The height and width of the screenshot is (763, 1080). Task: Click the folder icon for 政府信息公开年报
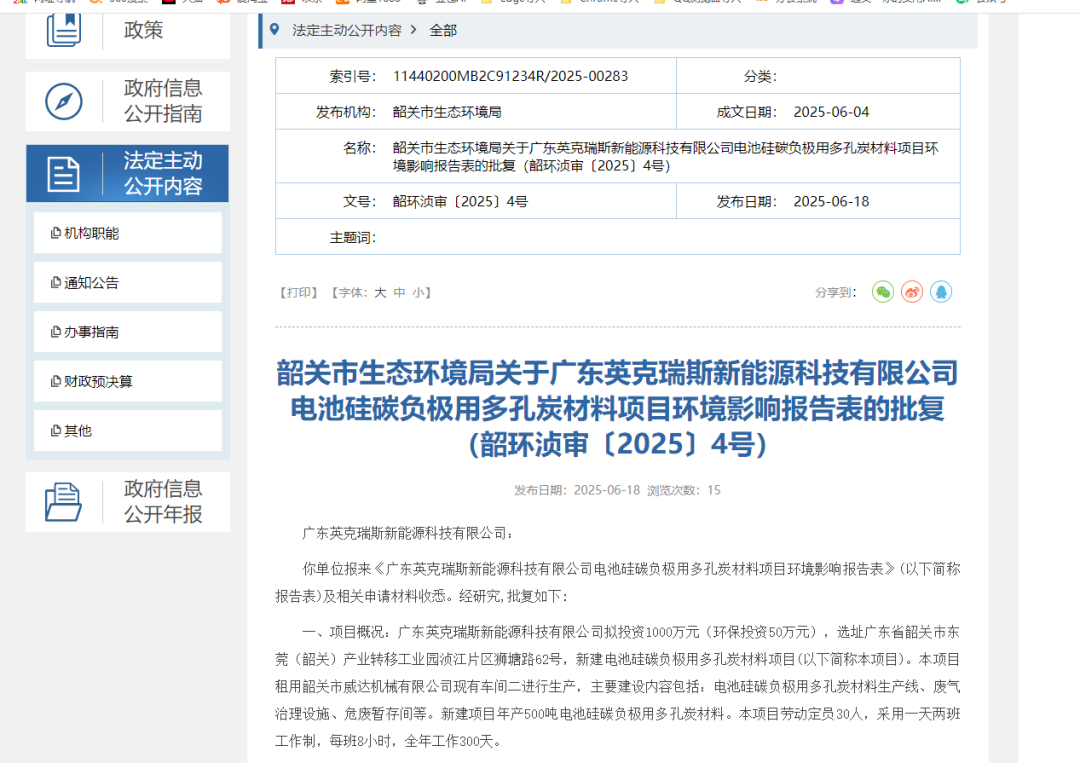click(x=63, y=502)
